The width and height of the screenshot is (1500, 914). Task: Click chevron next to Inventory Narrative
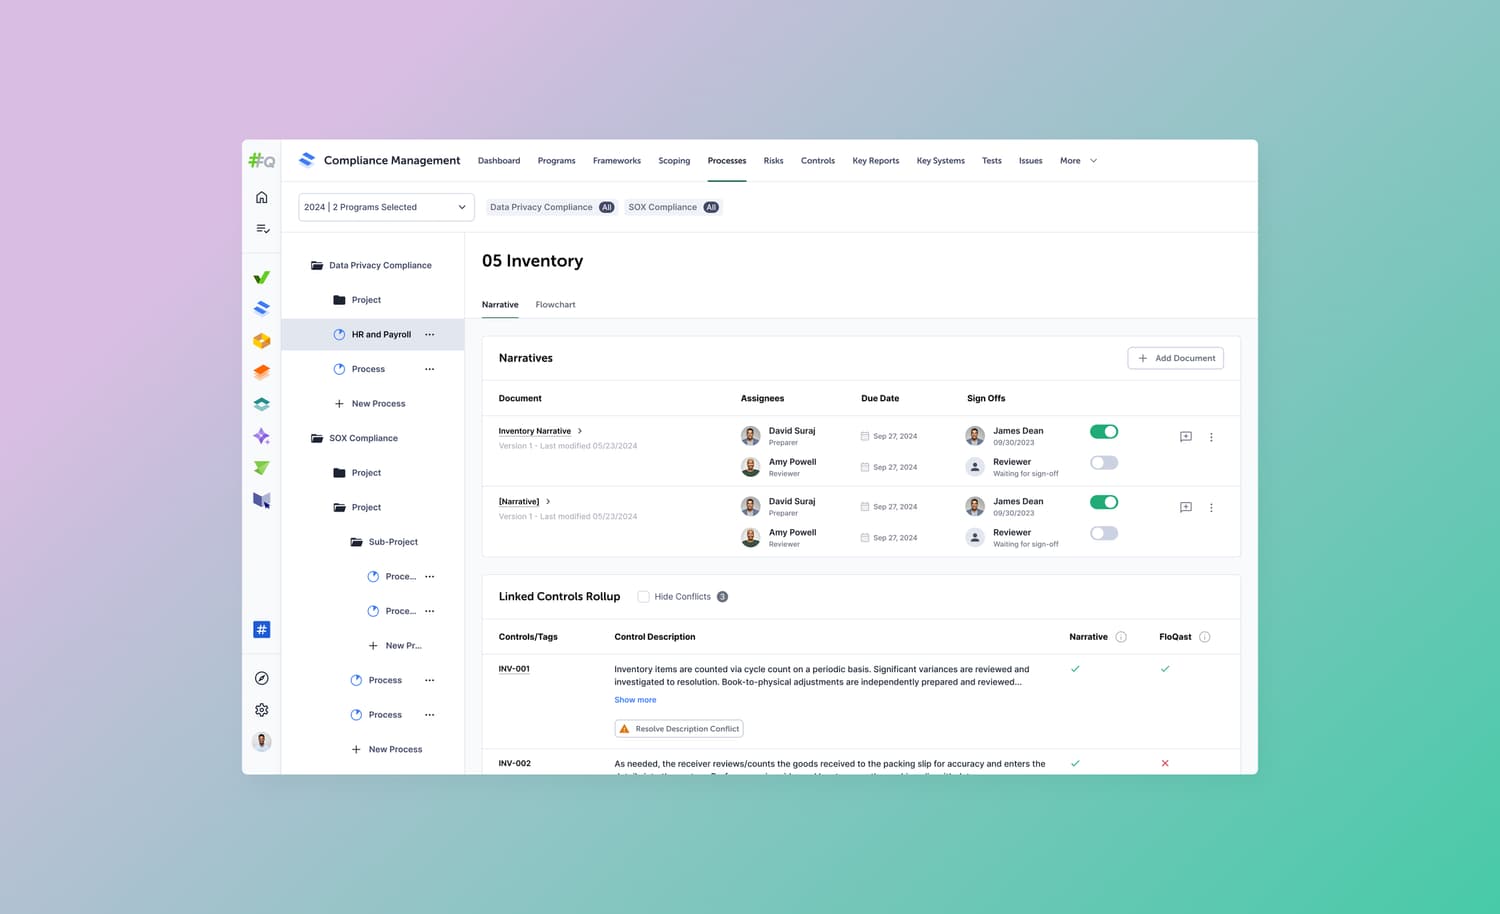pos(580,431)
